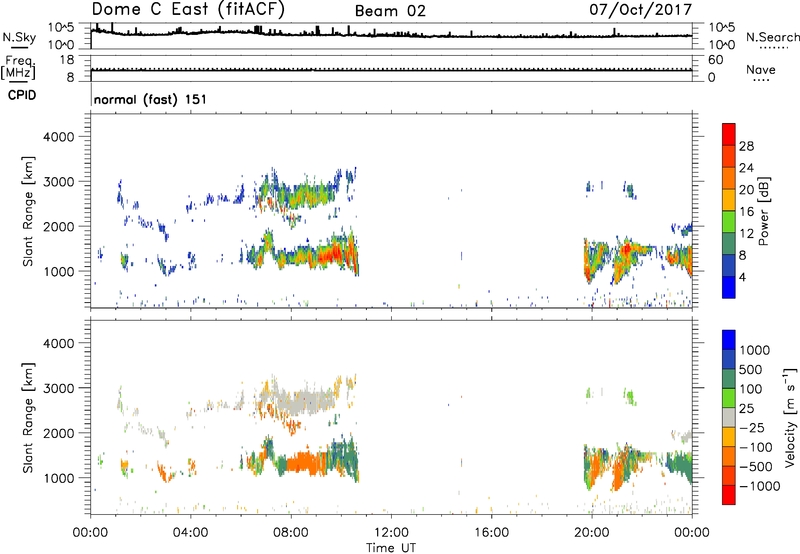Click '4000' on the power panel axis

point(59,137)
